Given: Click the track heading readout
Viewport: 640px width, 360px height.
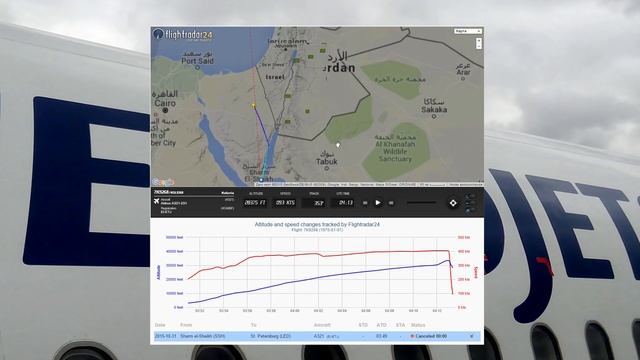Looking at the screenshot, I should tap(313, 203).
